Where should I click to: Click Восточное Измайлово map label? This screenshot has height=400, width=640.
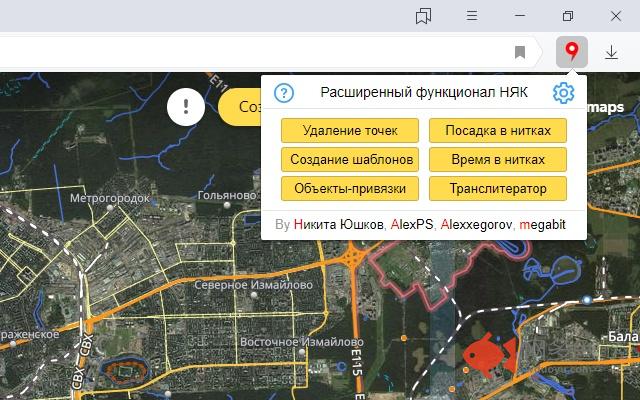pyautogui.click(x=302, y=342)
